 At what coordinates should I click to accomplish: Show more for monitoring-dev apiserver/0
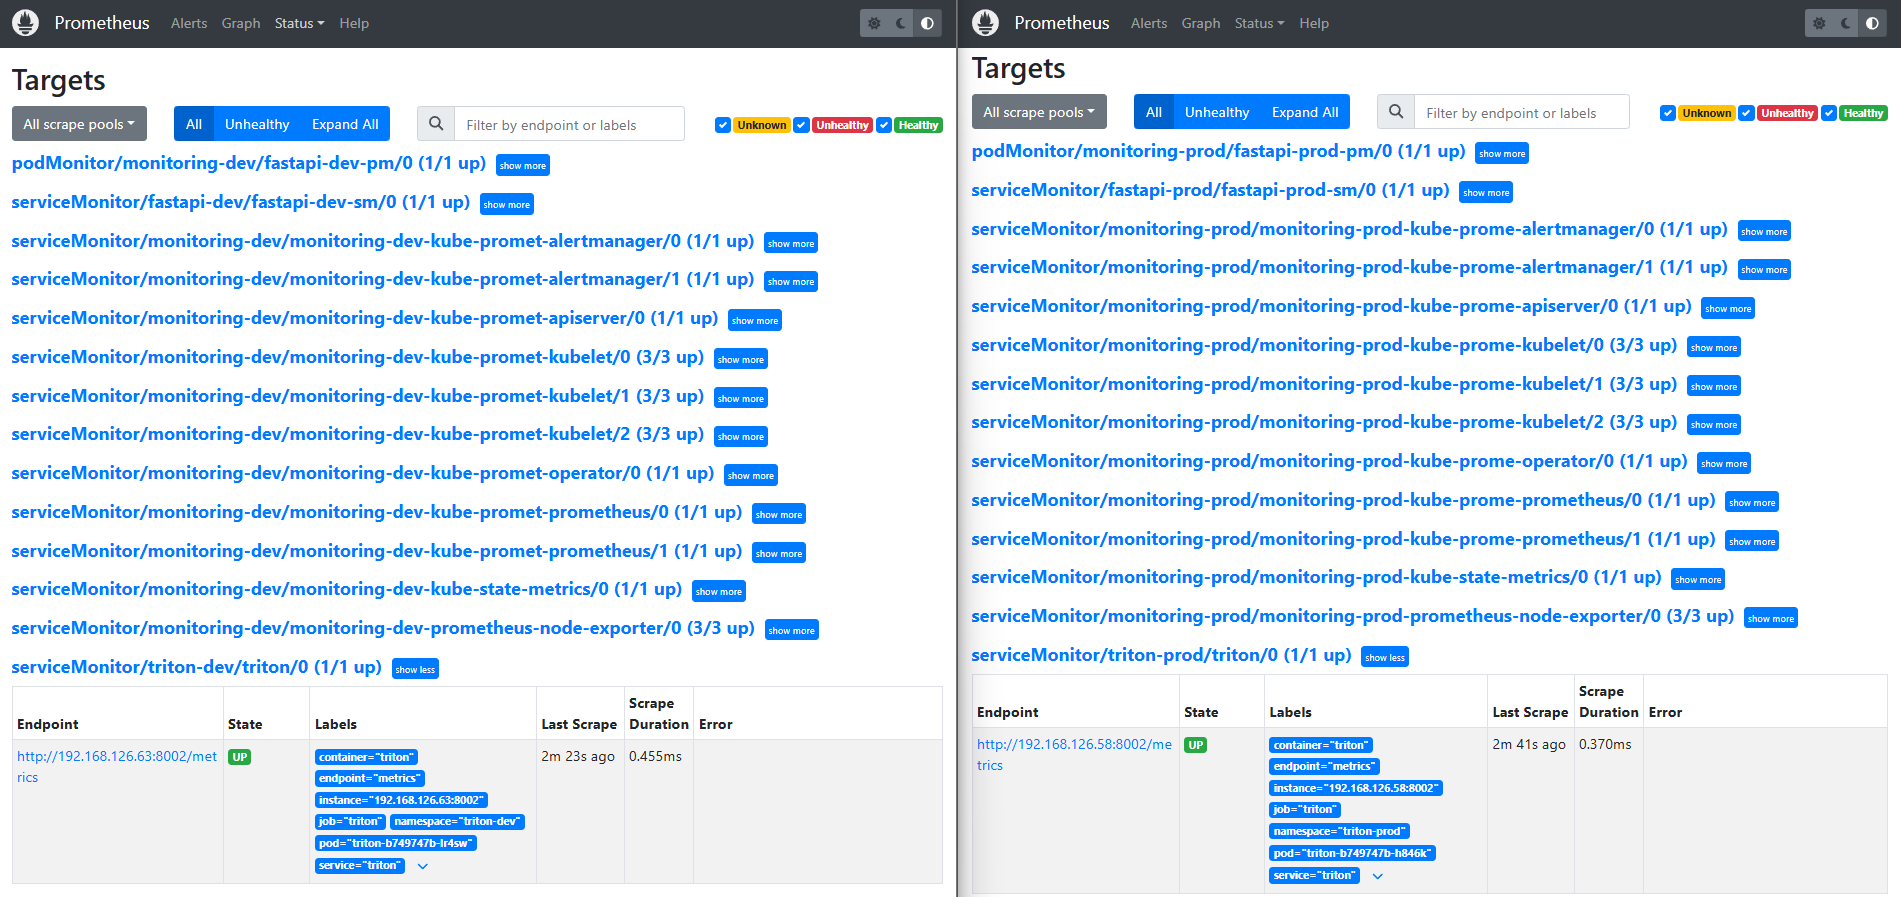pos(755,320)
